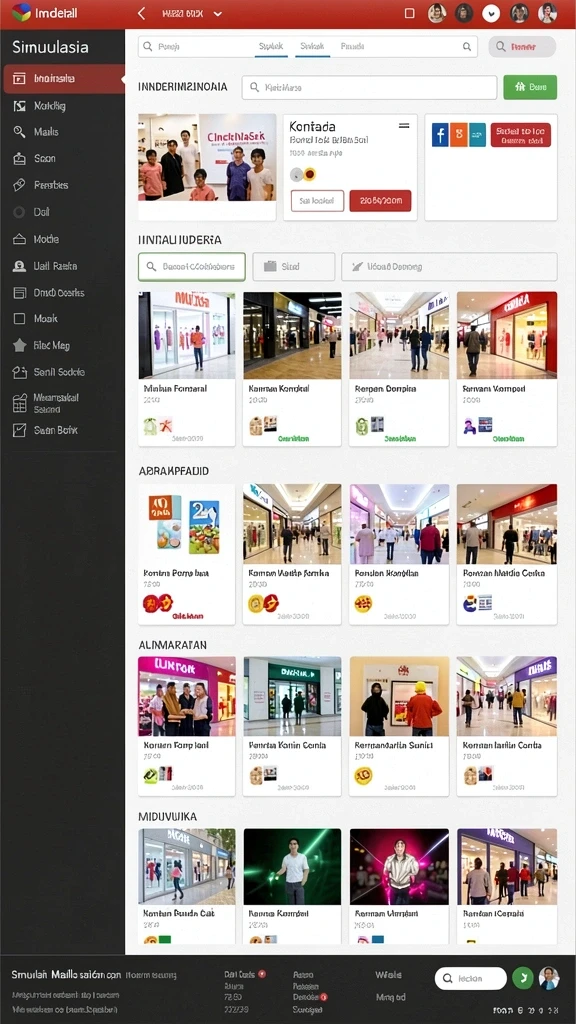Open the magenta storefront group photo card
Image resolution: width=576 pixels, height=1024 pixels.
pos(187,726)
